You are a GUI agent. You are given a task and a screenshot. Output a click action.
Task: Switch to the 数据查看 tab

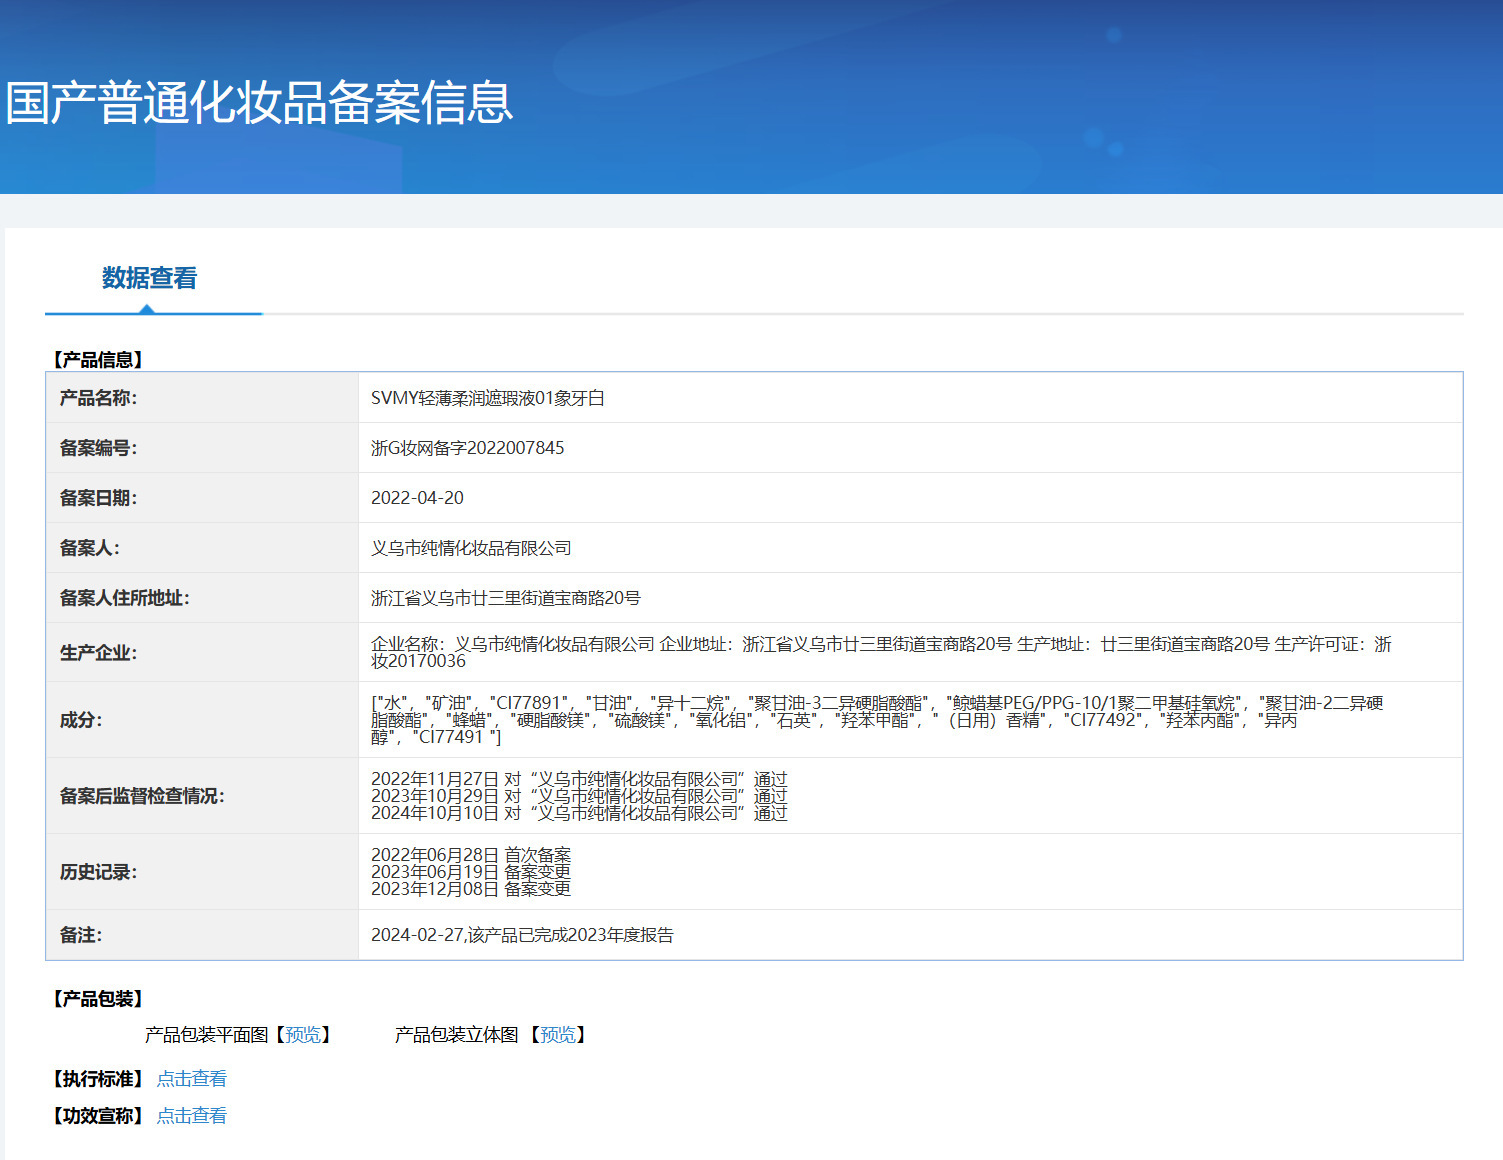[x=150, y=278]
